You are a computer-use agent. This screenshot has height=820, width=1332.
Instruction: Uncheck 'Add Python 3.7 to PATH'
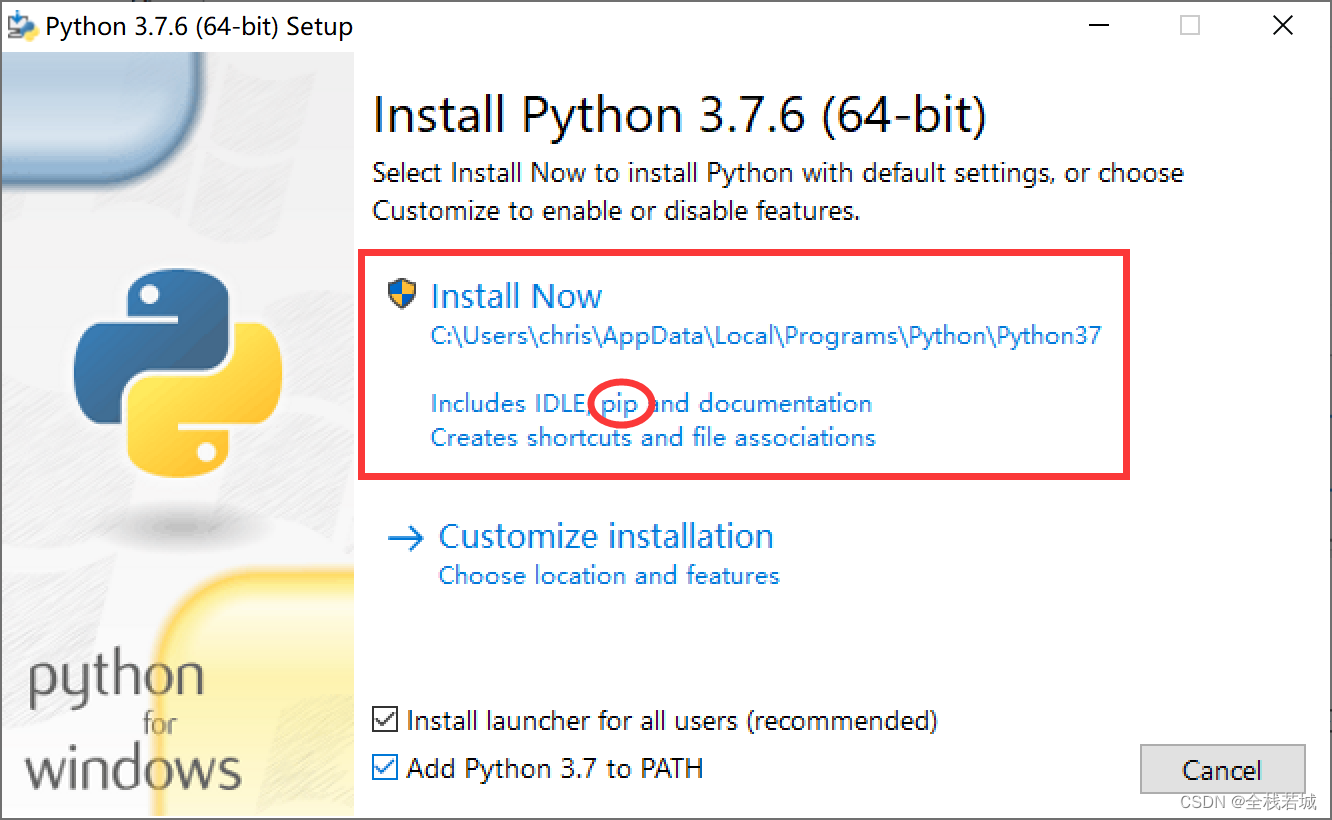coord(383,767)
